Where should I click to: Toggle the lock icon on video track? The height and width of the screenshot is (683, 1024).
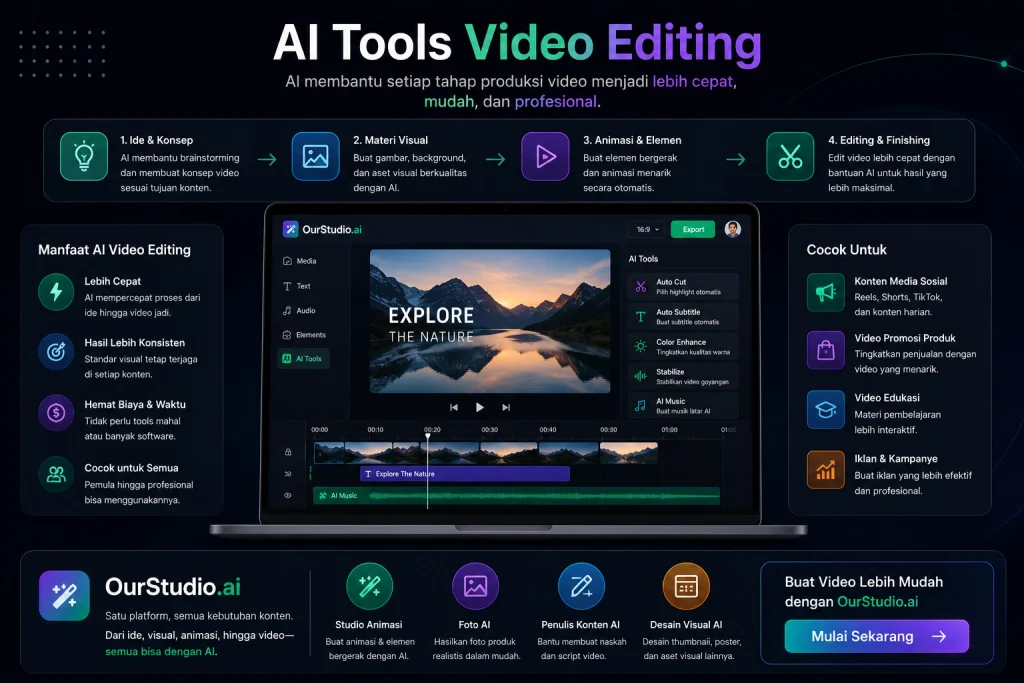point(288,452)
